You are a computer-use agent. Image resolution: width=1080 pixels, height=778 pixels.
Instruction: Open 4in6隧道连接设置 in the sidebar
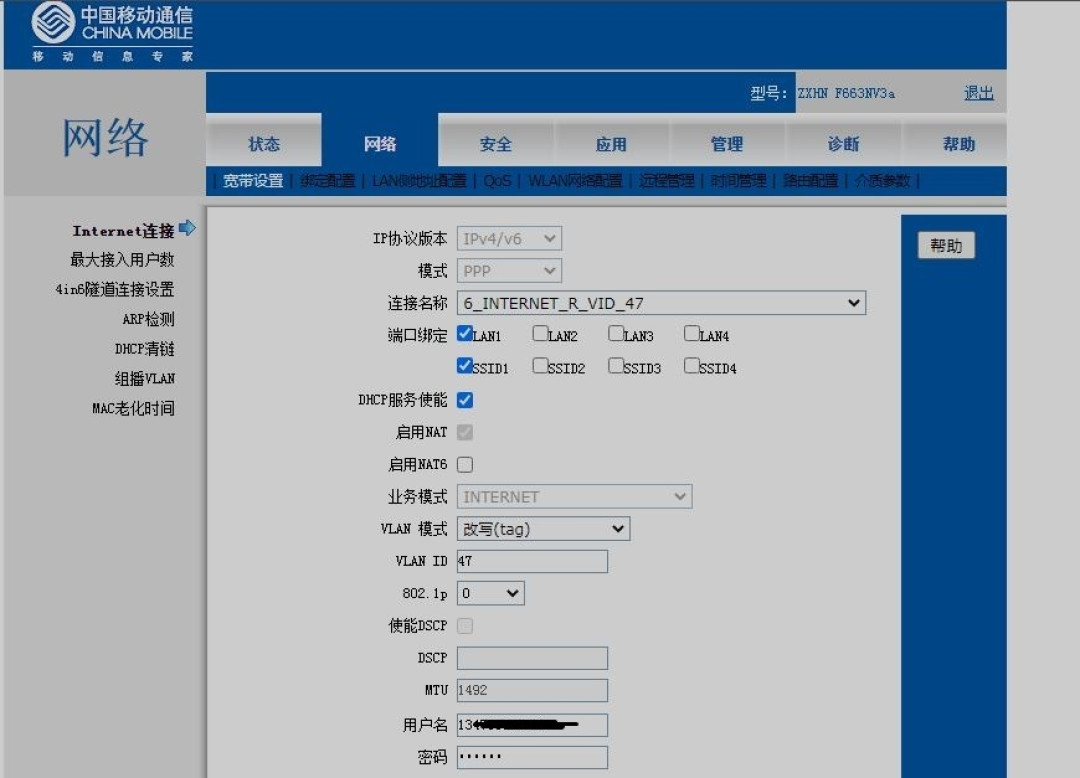click(114, 289)
